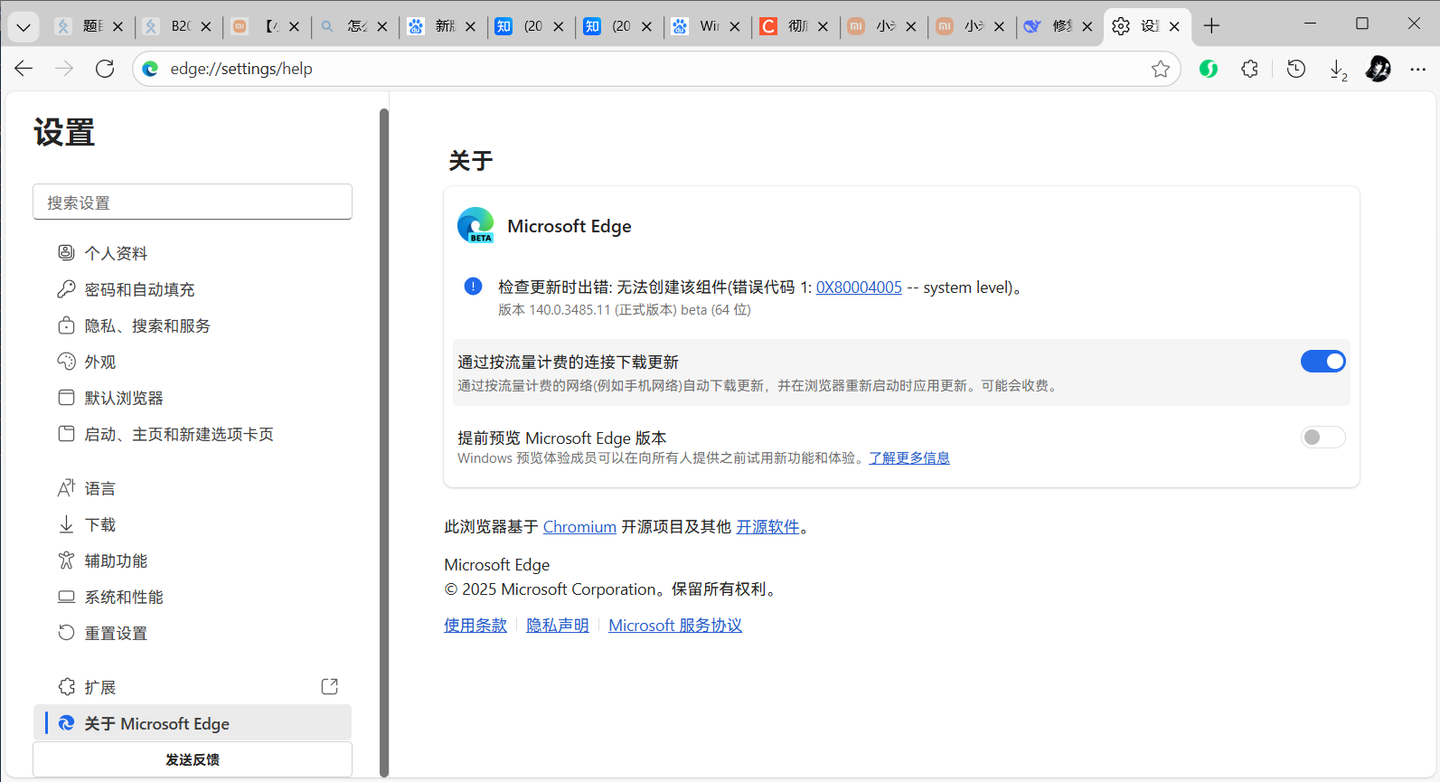Open the Chromium project link
The height and width of the screenshot is (782, 1440).
(579, 526)
